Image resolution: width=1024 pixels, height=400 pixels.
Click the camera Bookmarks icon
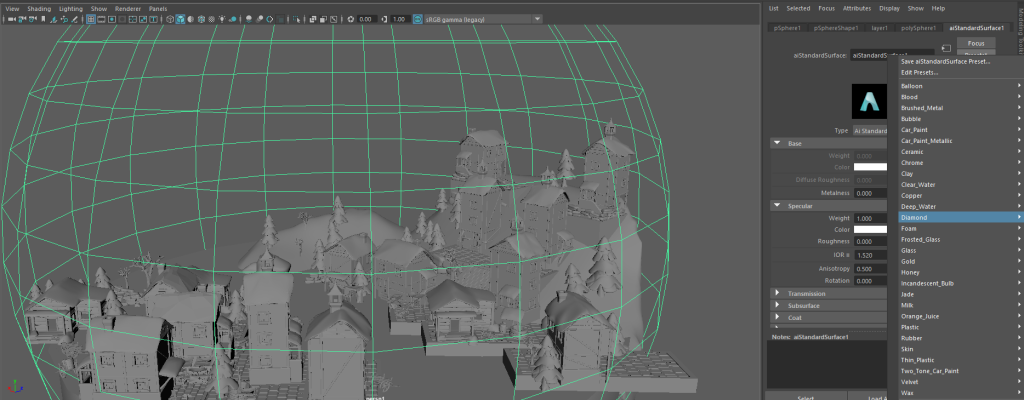tap(43, 19)
